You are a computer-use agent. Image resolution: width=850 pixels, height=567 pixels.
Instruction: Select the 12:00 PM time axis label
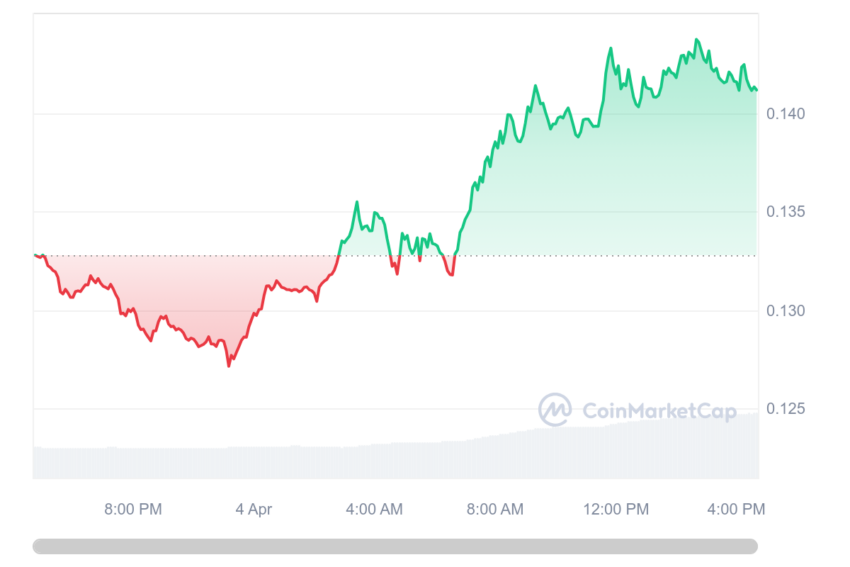pos(616,510)
